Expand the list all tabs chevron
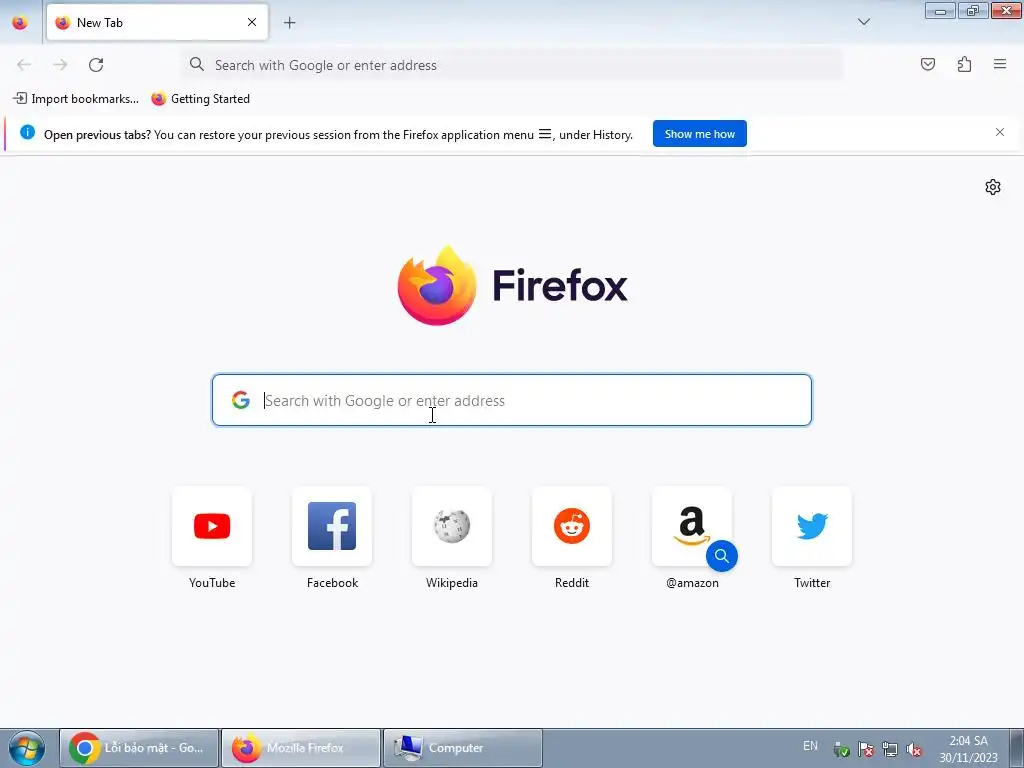Screen dimensions: 1024x768 (863, 22)
